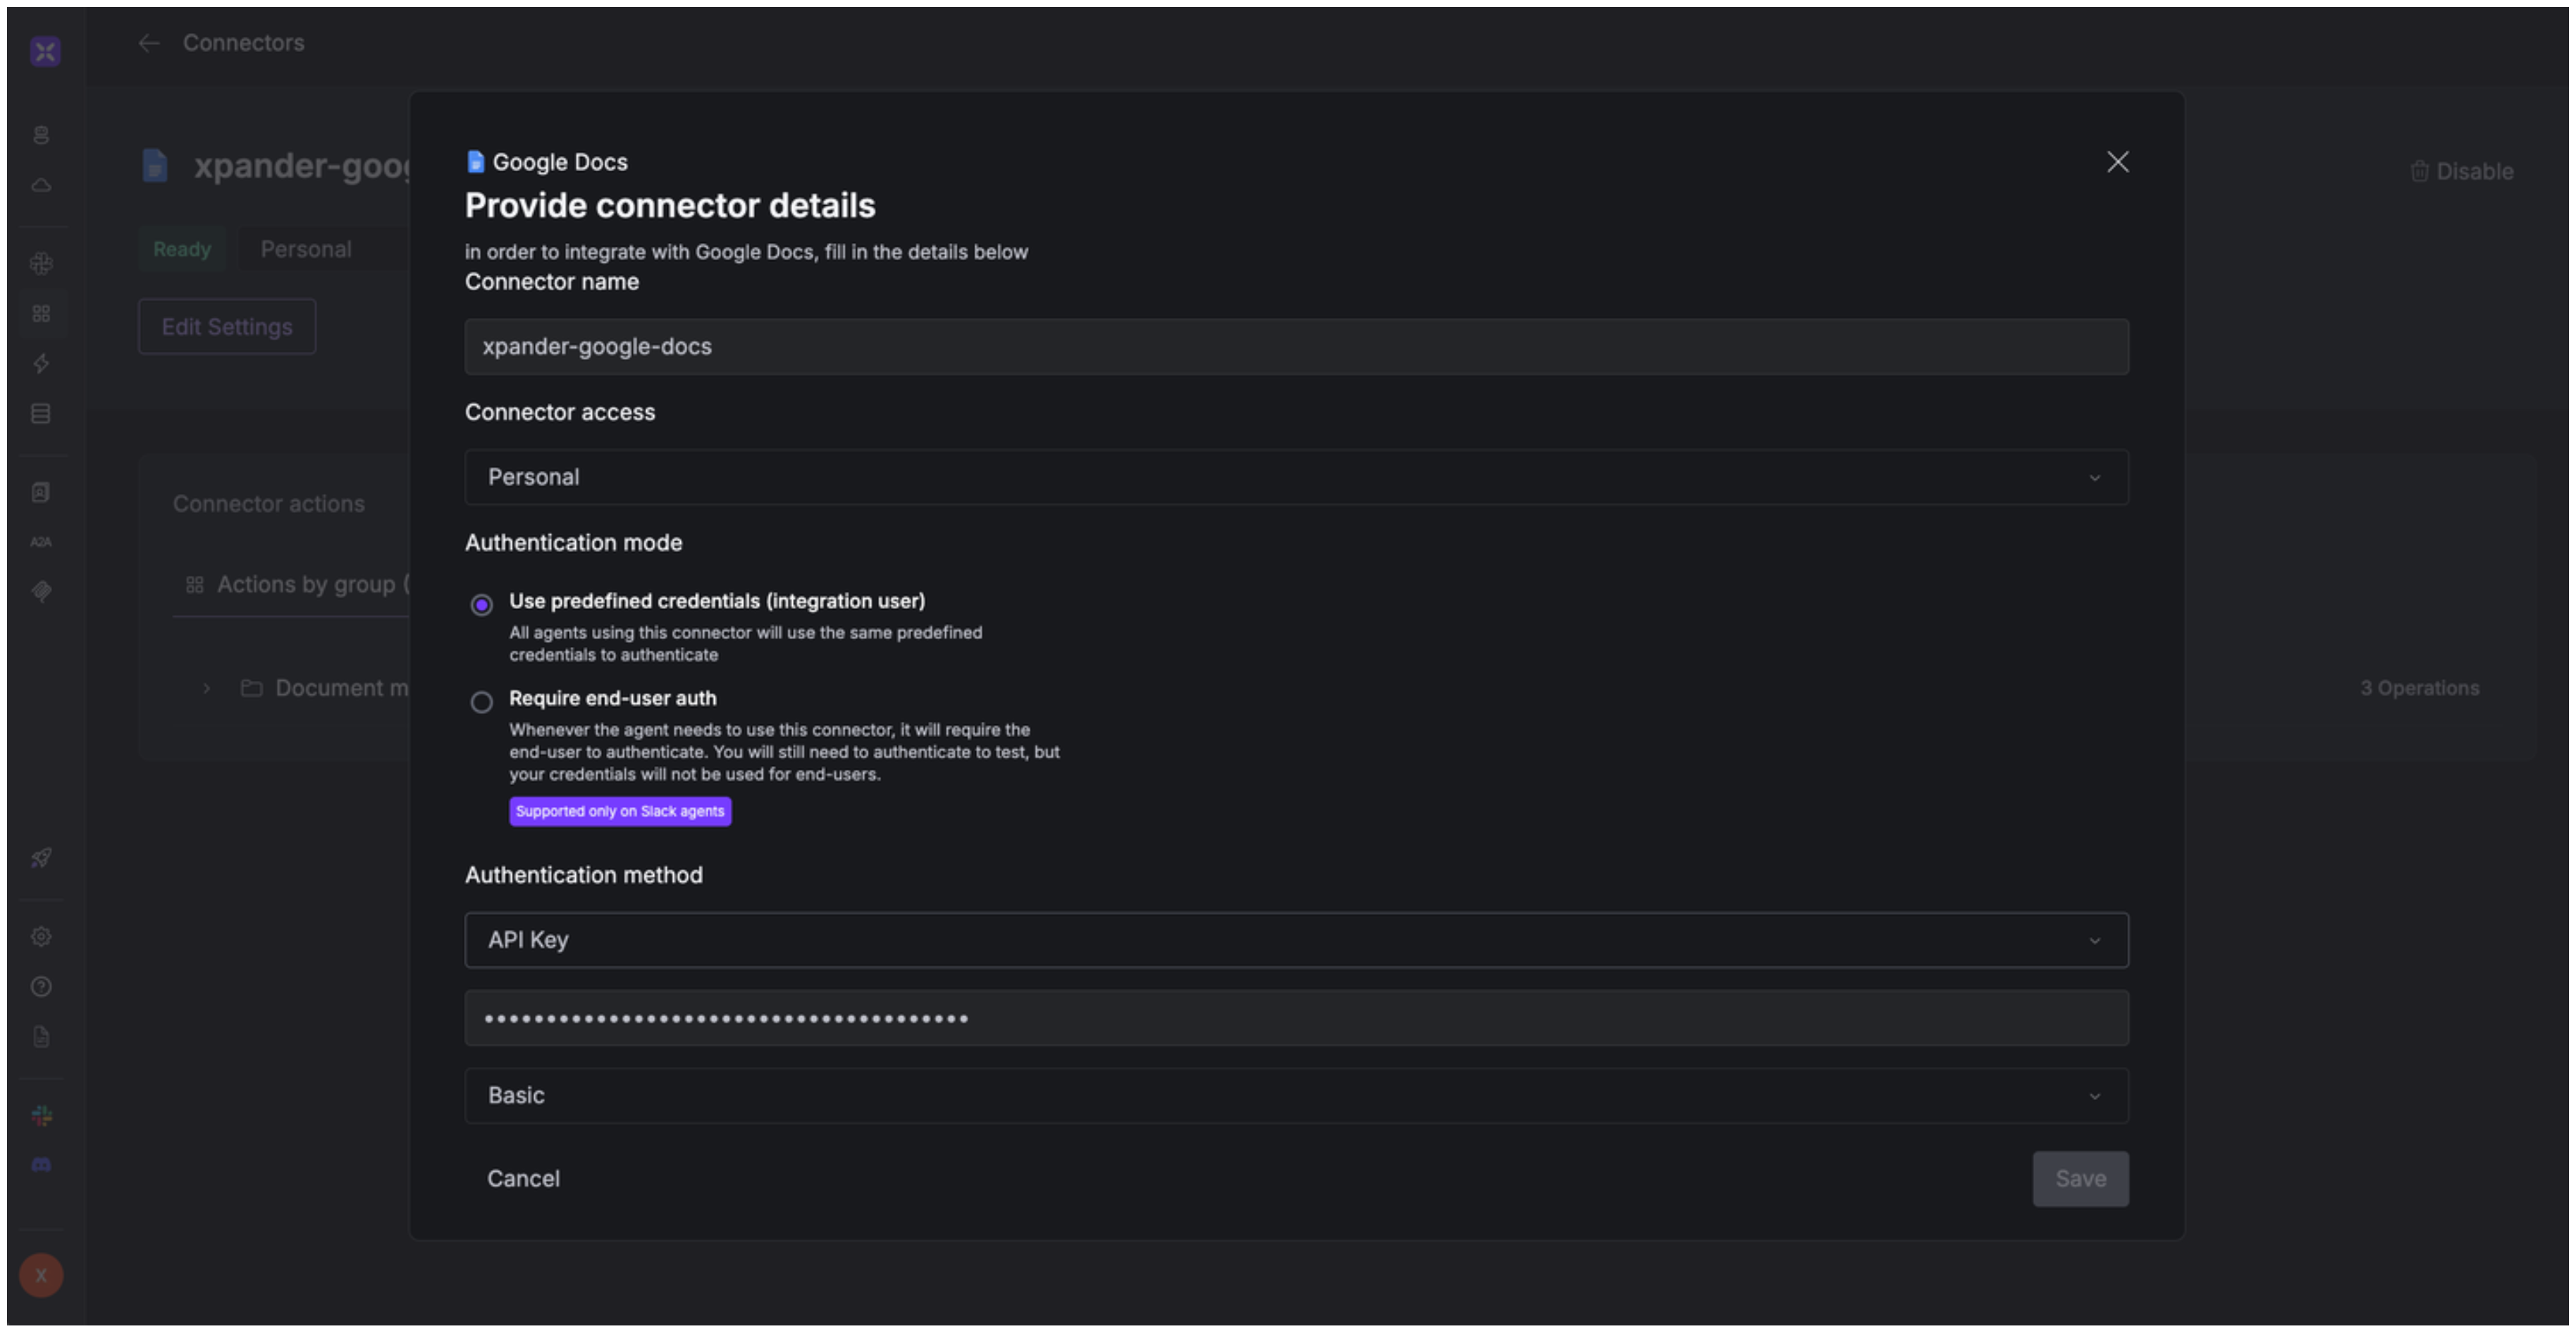Close the connector details dialog

(2117, 162)
